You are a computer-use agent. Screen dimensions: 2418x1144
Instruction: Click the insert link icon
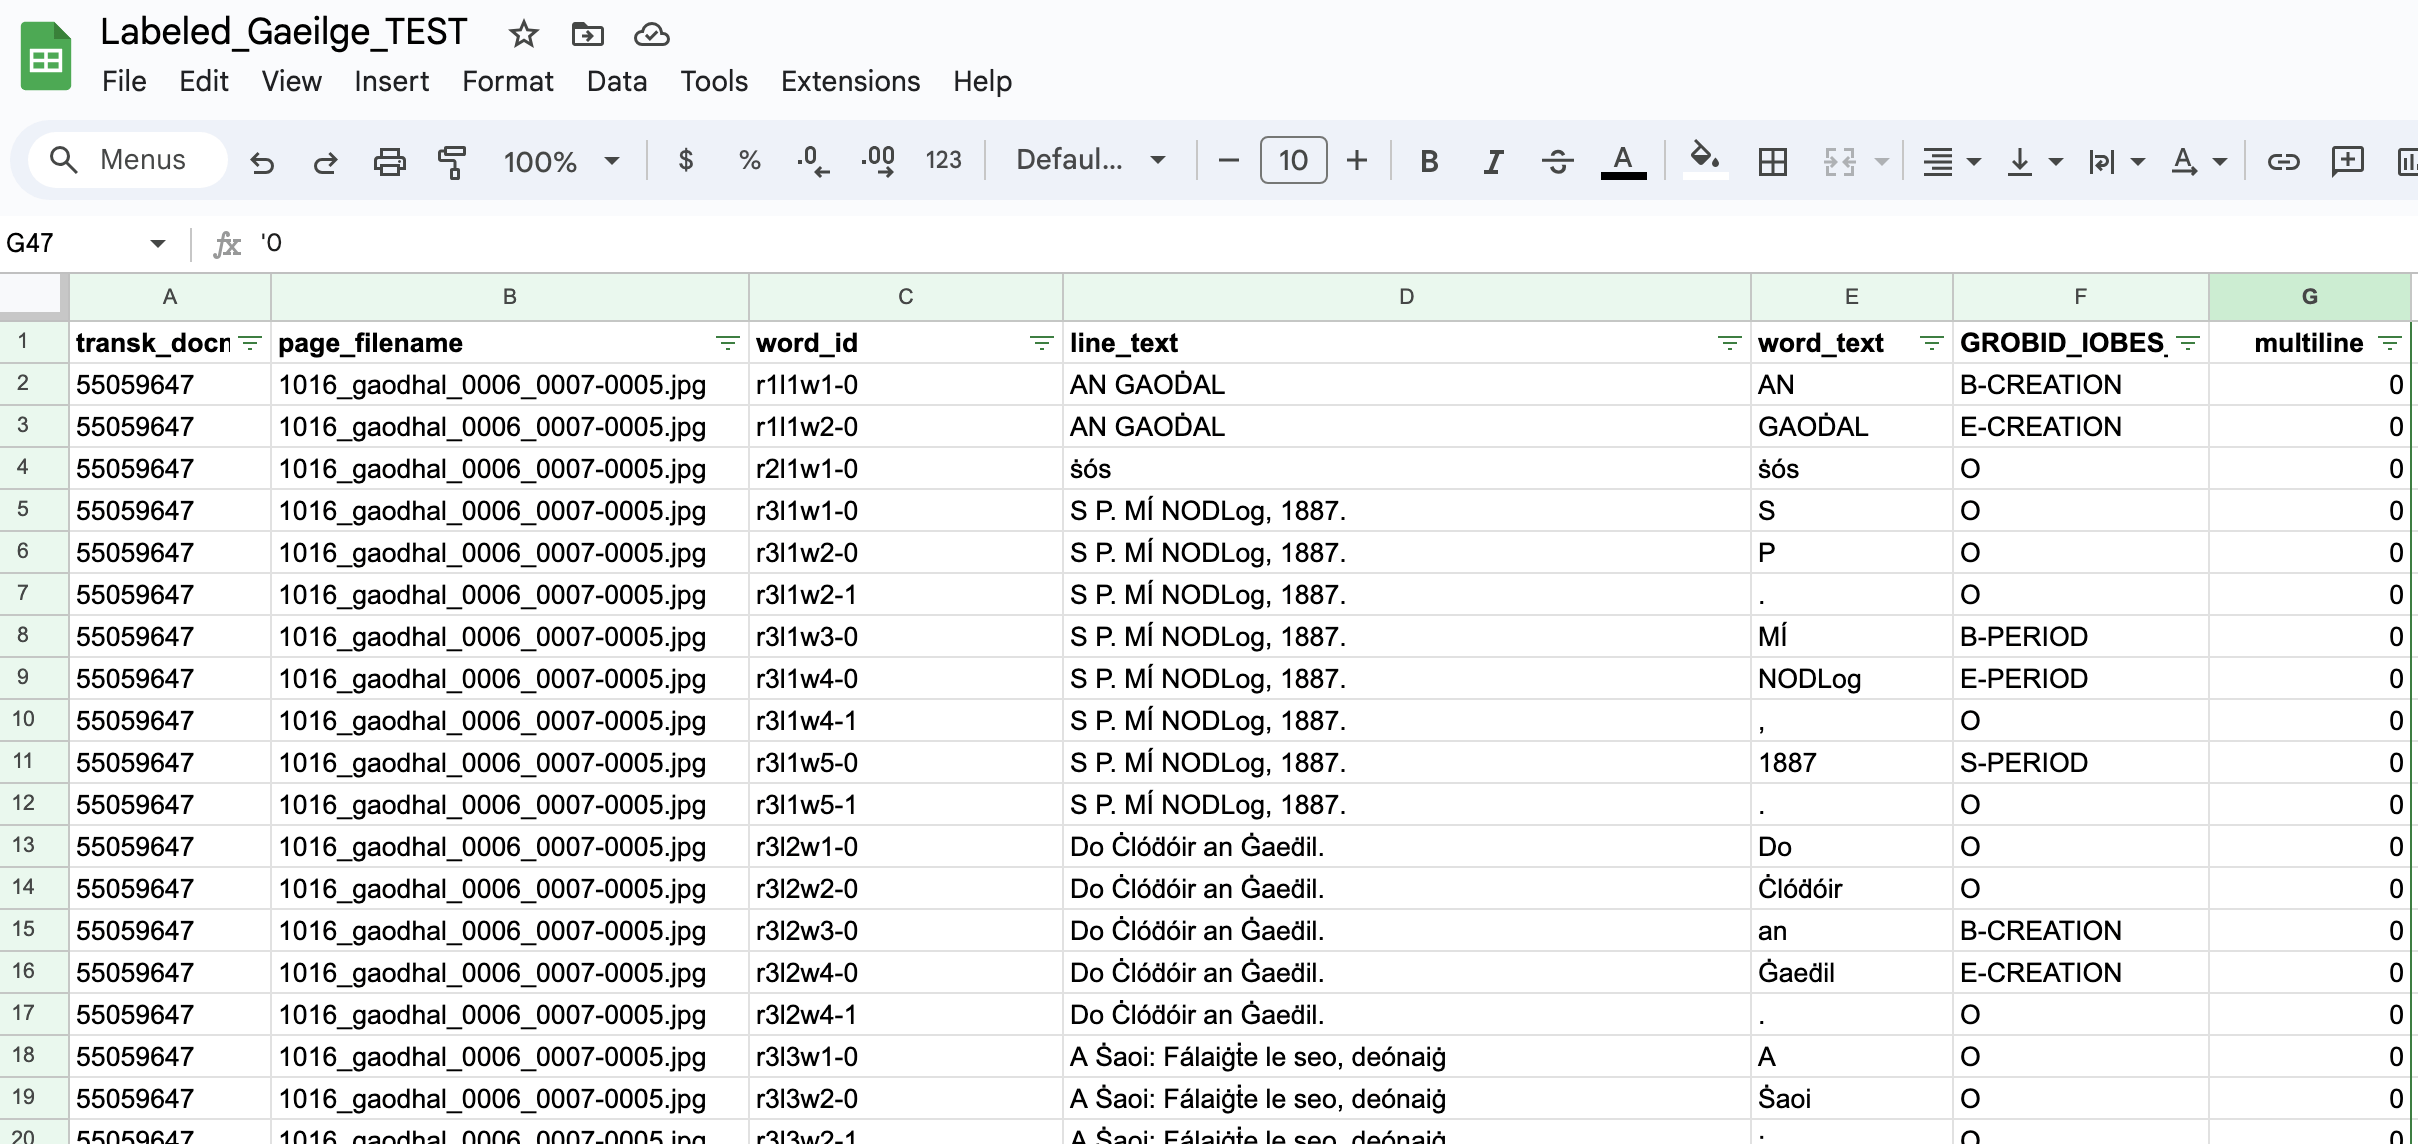[x=2283, y=161]
